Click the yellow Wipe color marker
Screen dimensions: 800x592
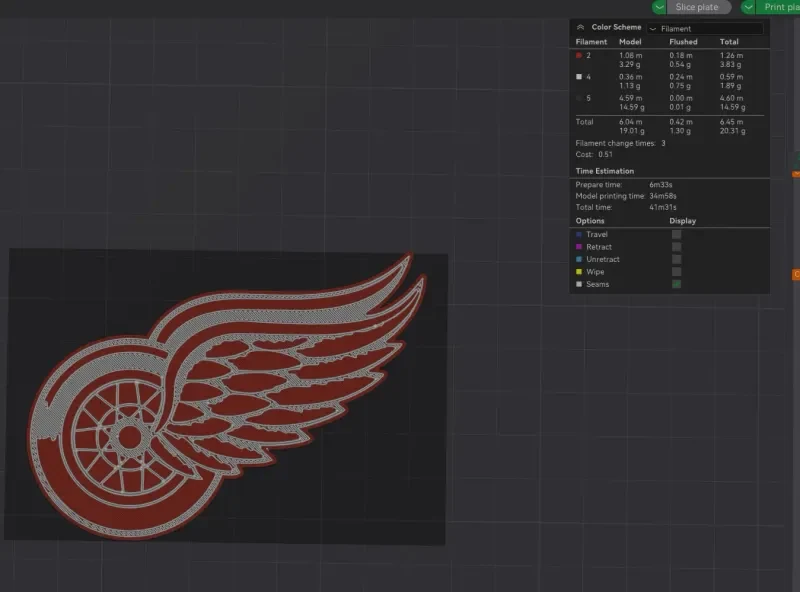click(579, 272)
